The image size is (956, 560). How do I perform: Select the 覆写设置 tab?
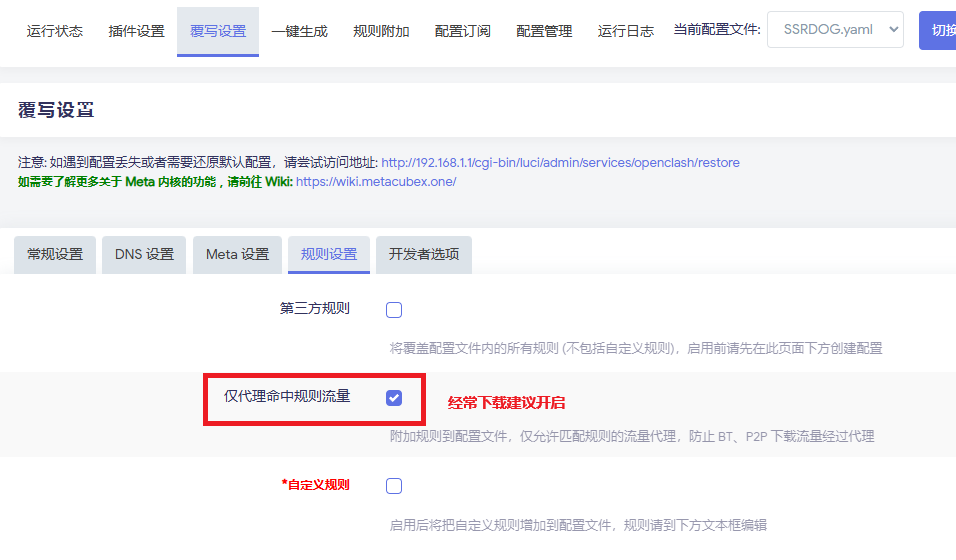tap(218, 31)
